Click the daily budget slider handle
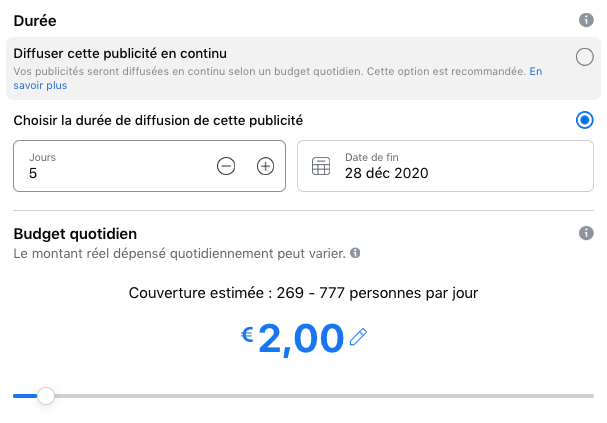 click(x=46, y=396)
